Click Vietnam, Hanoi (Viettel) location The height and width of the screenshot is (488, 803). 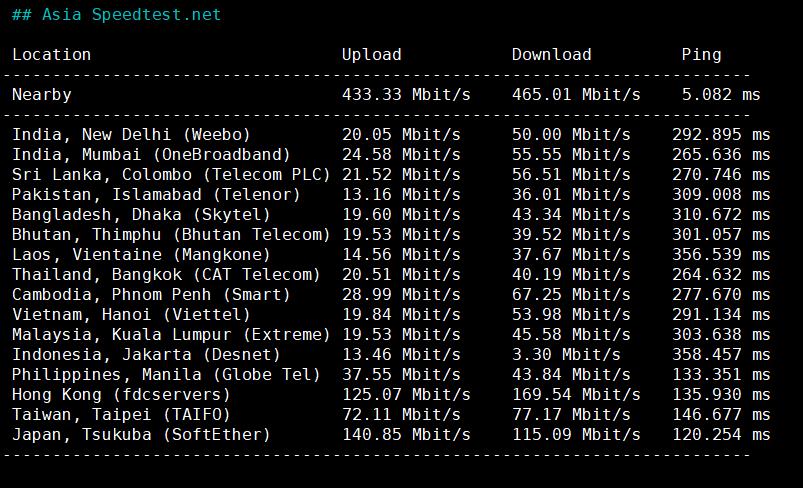click(131, 315)
